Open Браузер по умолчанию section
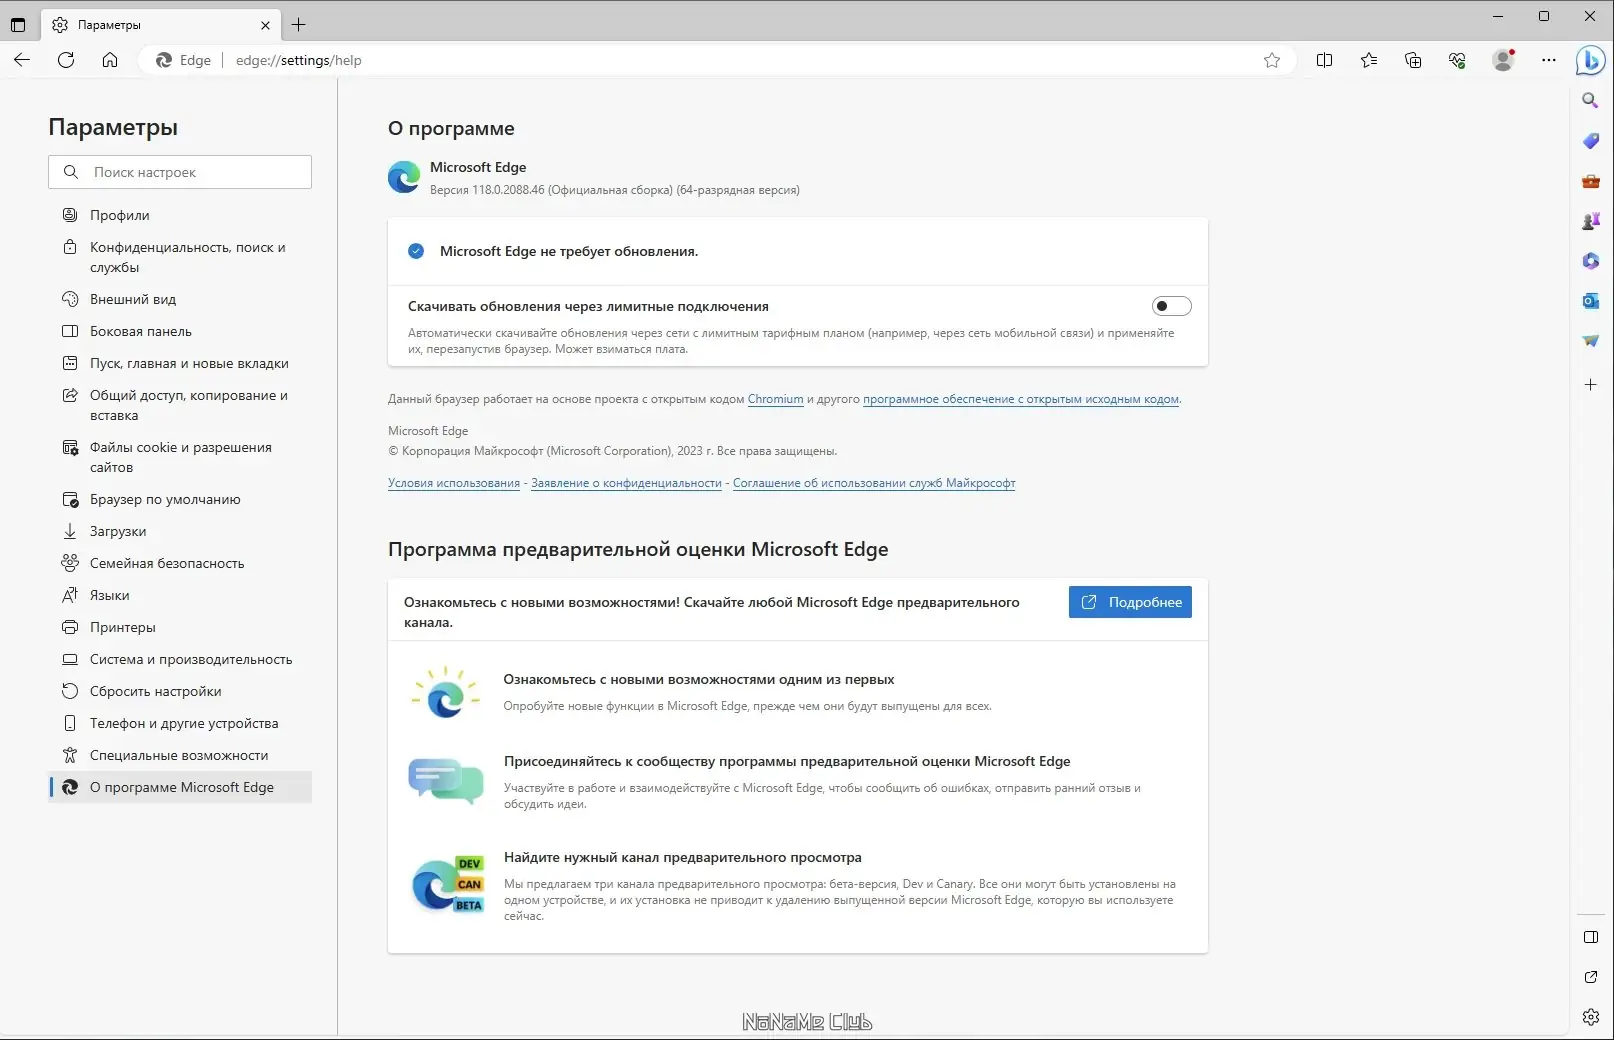This screenshot has width=1614, height=1040. [x=180, y=499]
